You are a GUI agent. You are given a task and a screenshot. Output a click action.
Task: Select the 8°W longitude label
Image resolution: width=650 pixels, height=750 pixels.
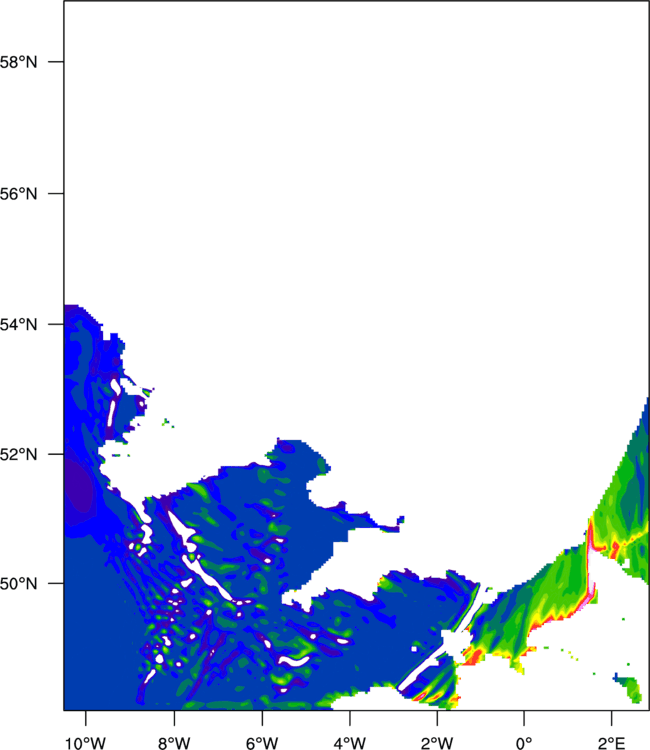174,743
